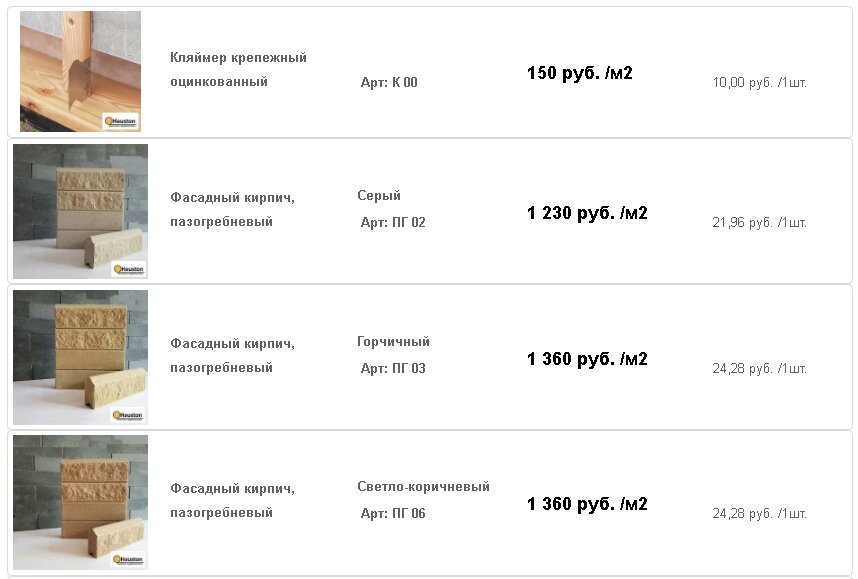This screenshot has width=858, height=579.
Task: Open the Кляймер крепежный оцинкованный title
Action: (x=238, y=70)
